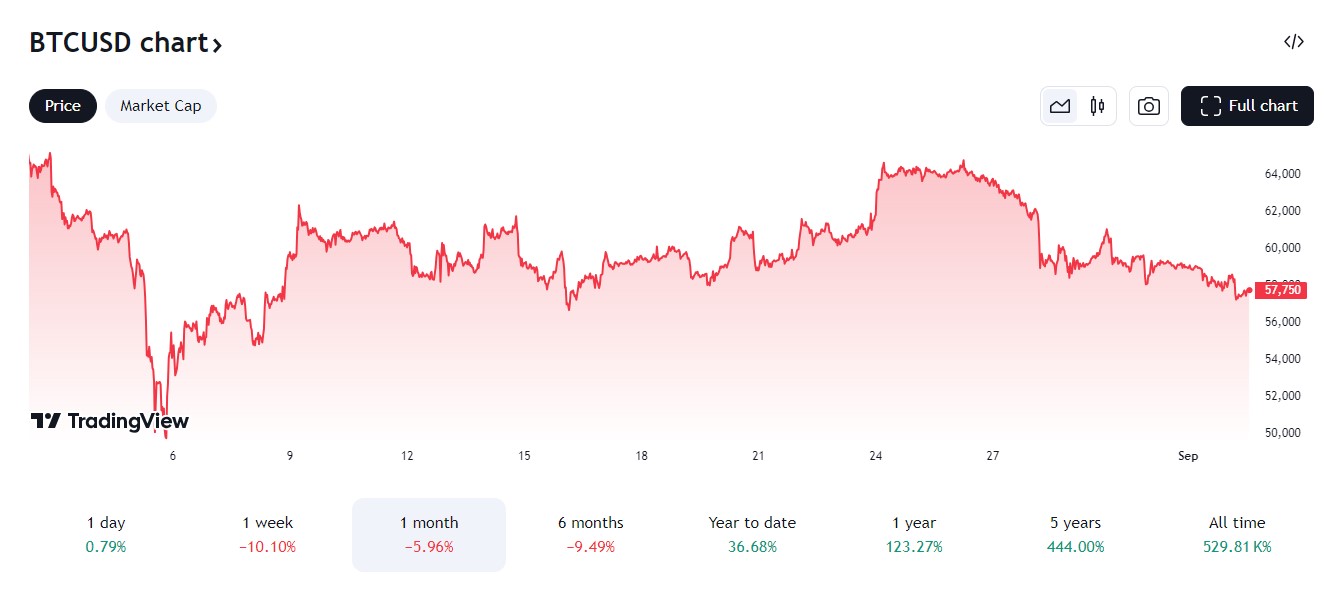Show the All time range
The height and width of the screenshot is (592, 1342).
1237,534
